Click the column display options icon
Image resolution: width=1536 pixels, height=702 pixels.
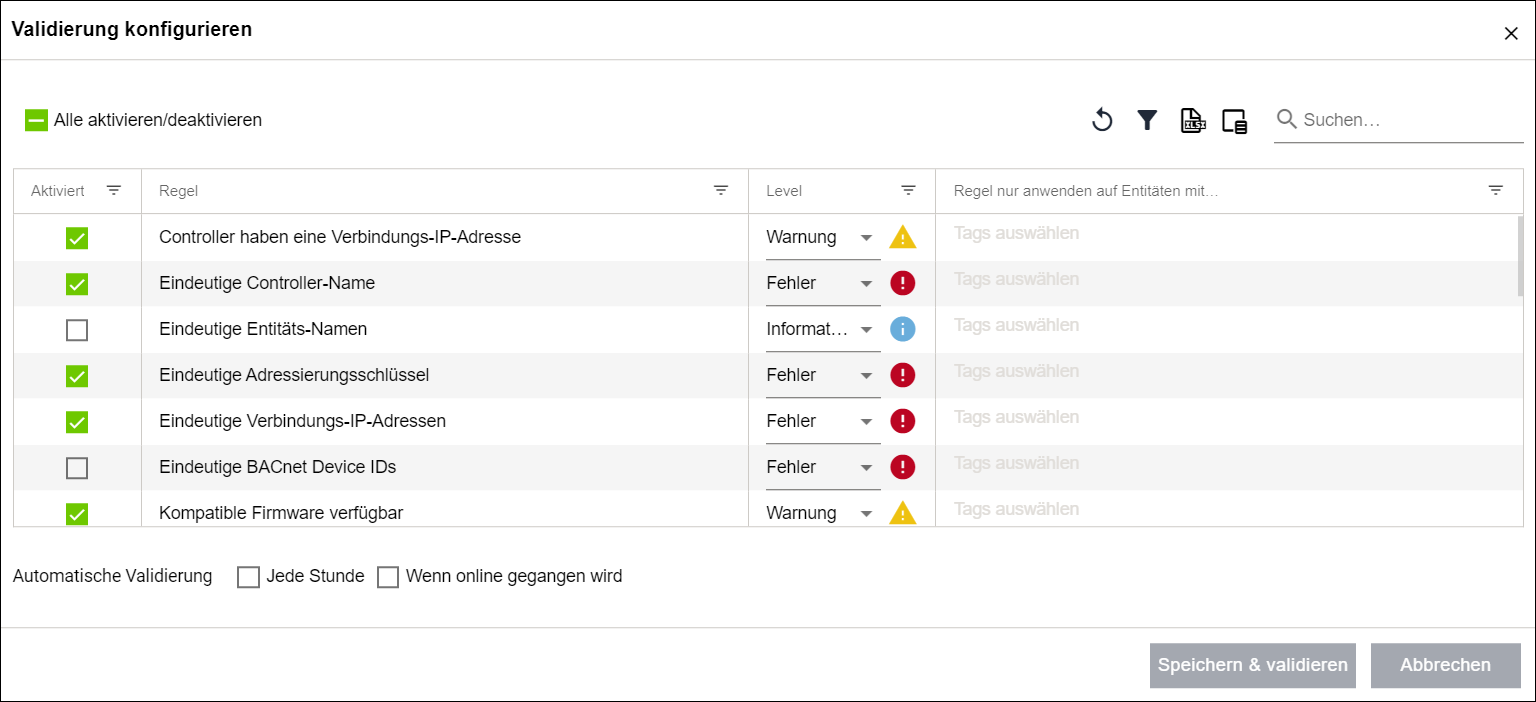click(1235, 121)
